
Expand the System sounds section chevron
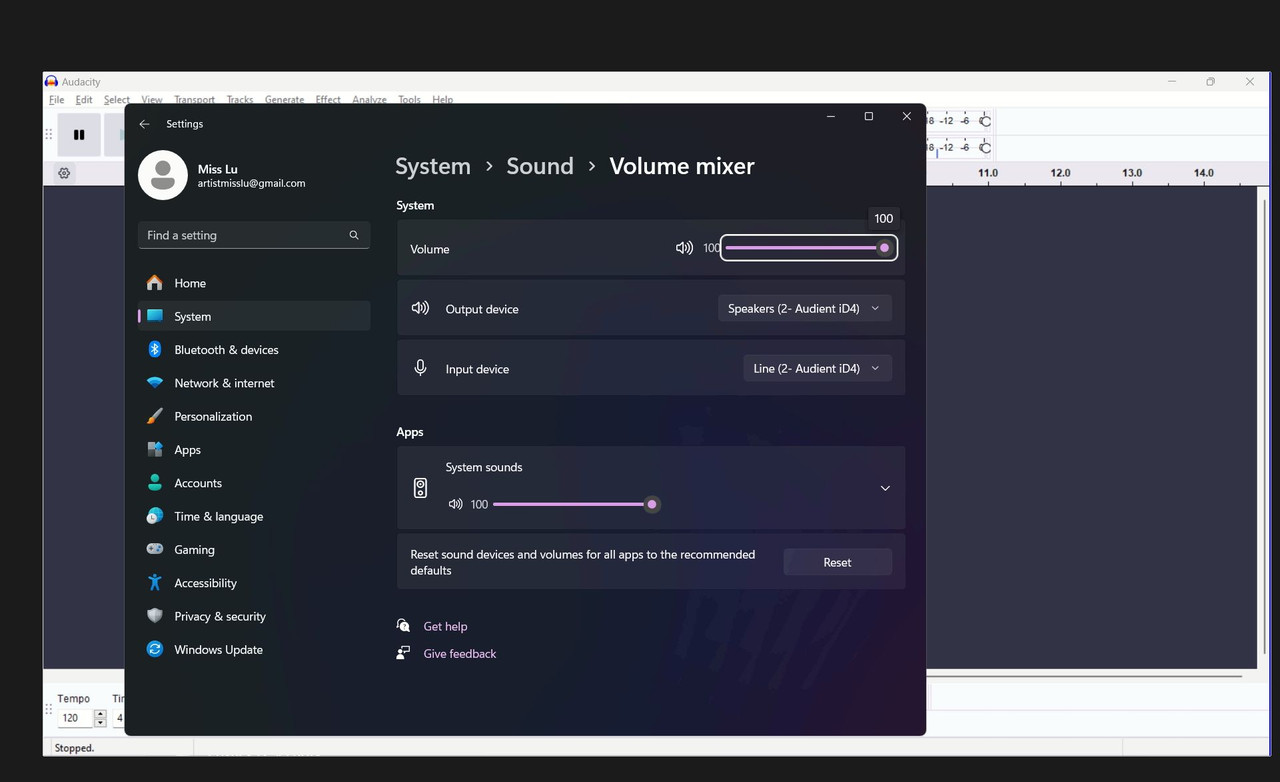(885, 488)
